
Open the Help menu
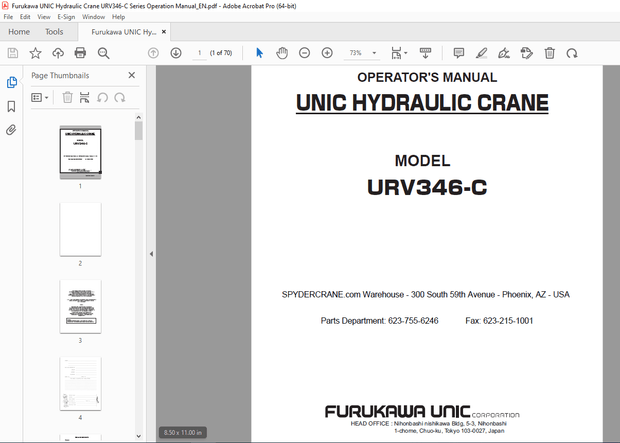point(118,17)
